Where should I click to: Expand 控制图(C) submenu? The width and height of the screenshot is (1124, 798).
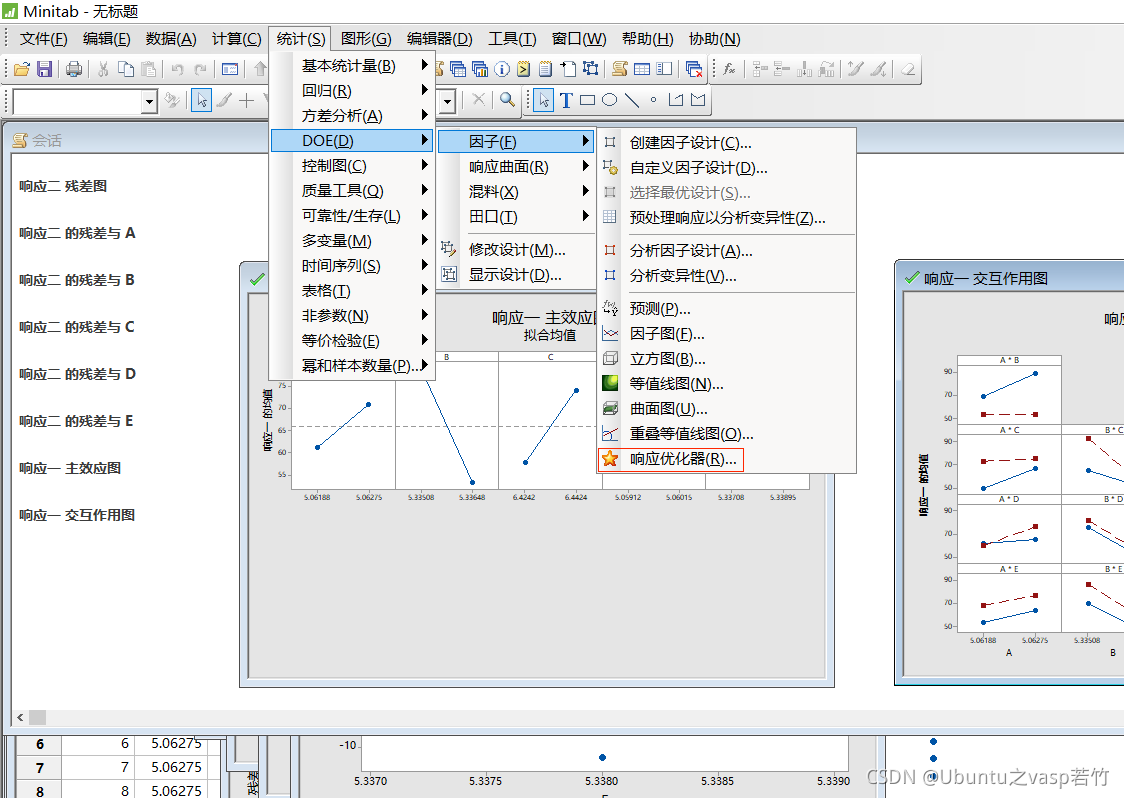pos(353,166)
